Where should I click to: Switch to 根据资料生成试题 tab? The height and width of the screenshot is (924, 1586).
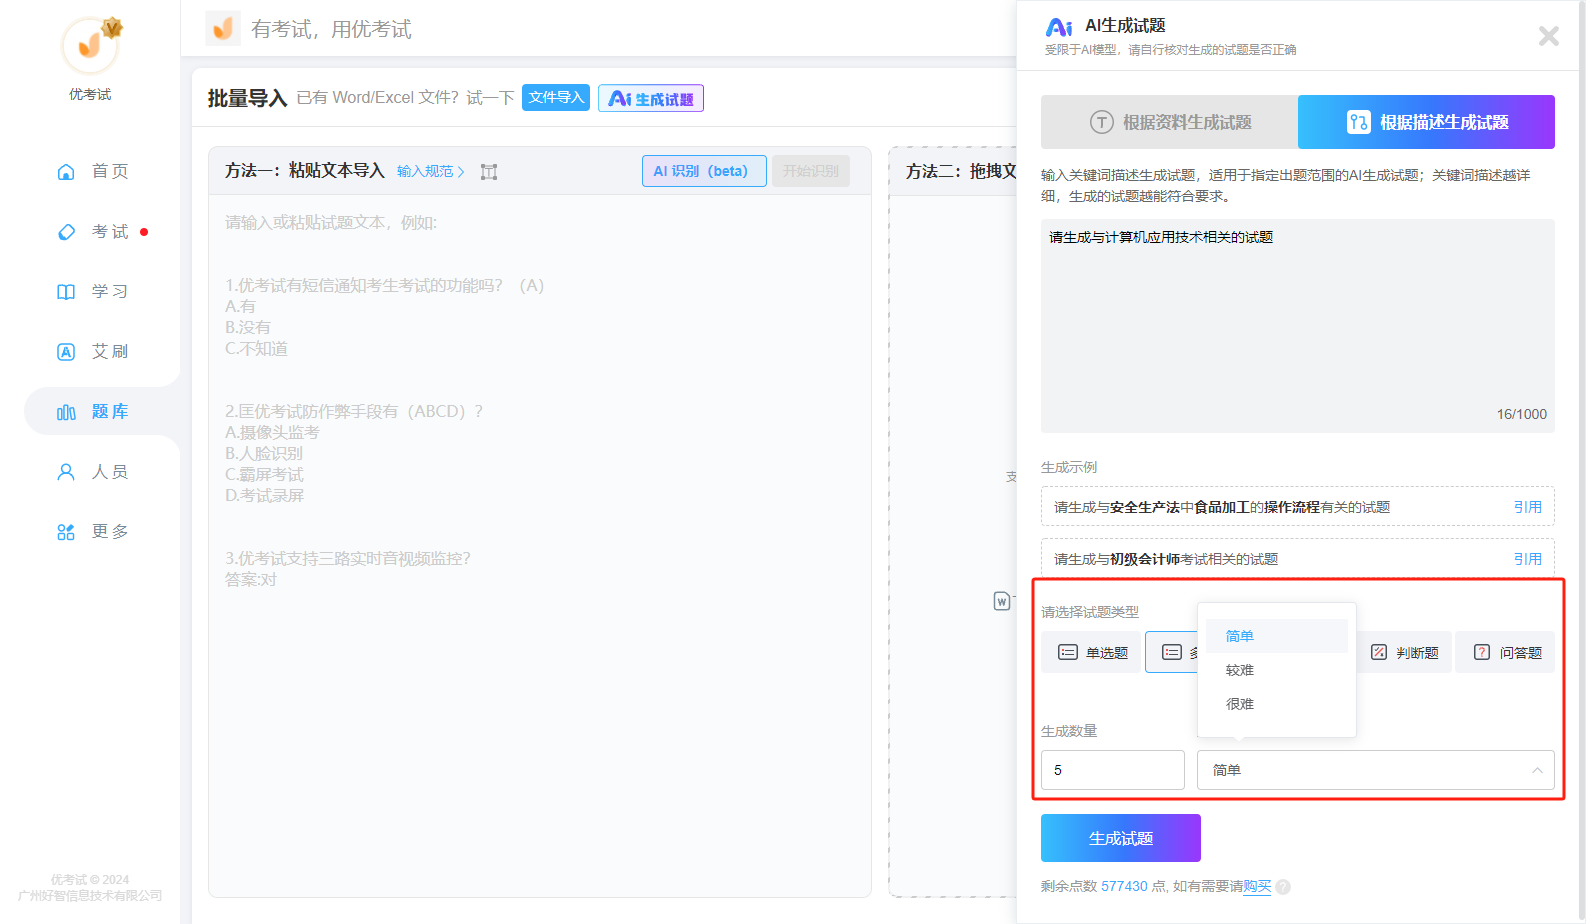(x=1169, y=122)
